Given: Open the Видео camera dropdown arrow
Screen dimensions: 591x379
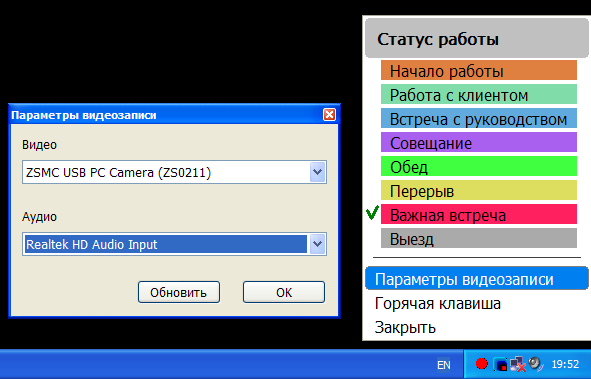Looking at the screenshot, I should tap(318, 172).
